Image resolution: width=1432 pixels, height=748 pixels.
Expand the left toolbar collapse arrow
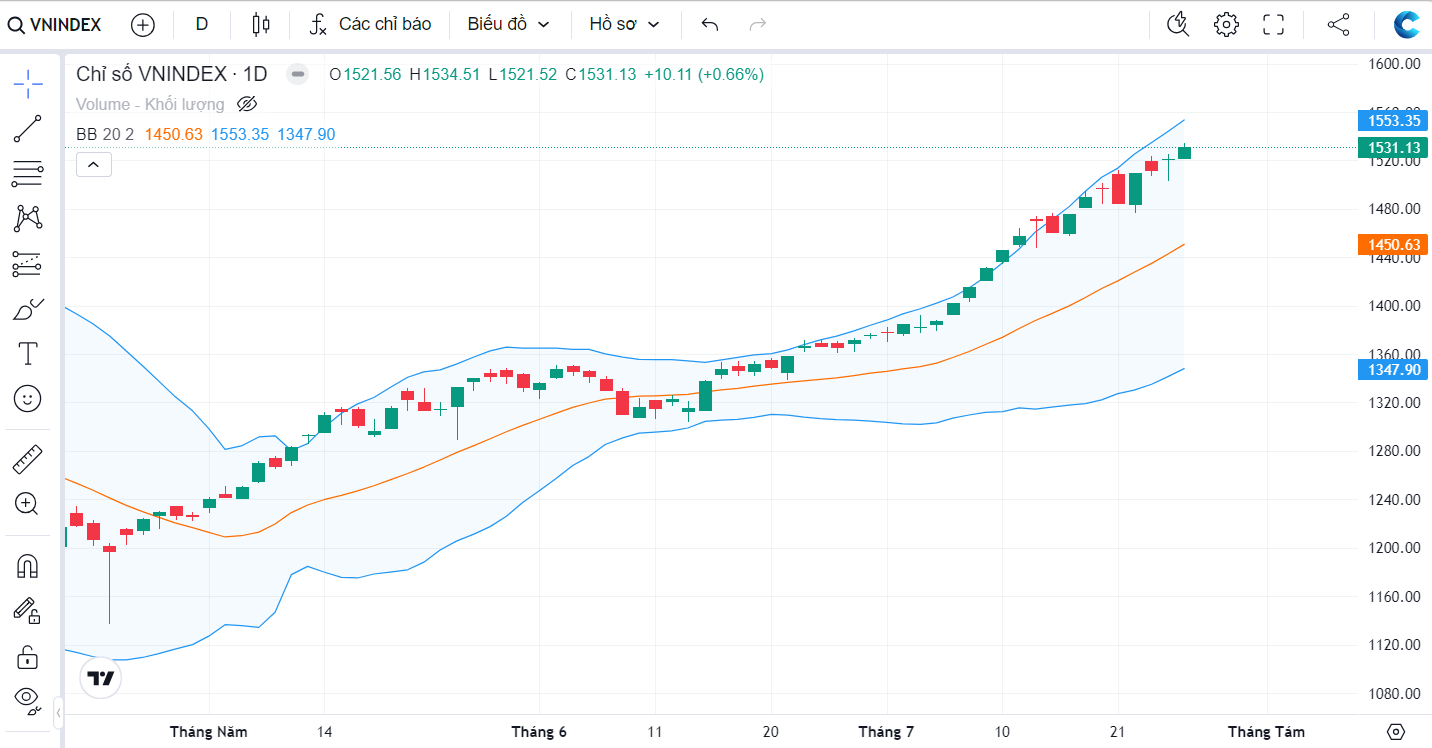pyautogui.click(x=58, y=713)
